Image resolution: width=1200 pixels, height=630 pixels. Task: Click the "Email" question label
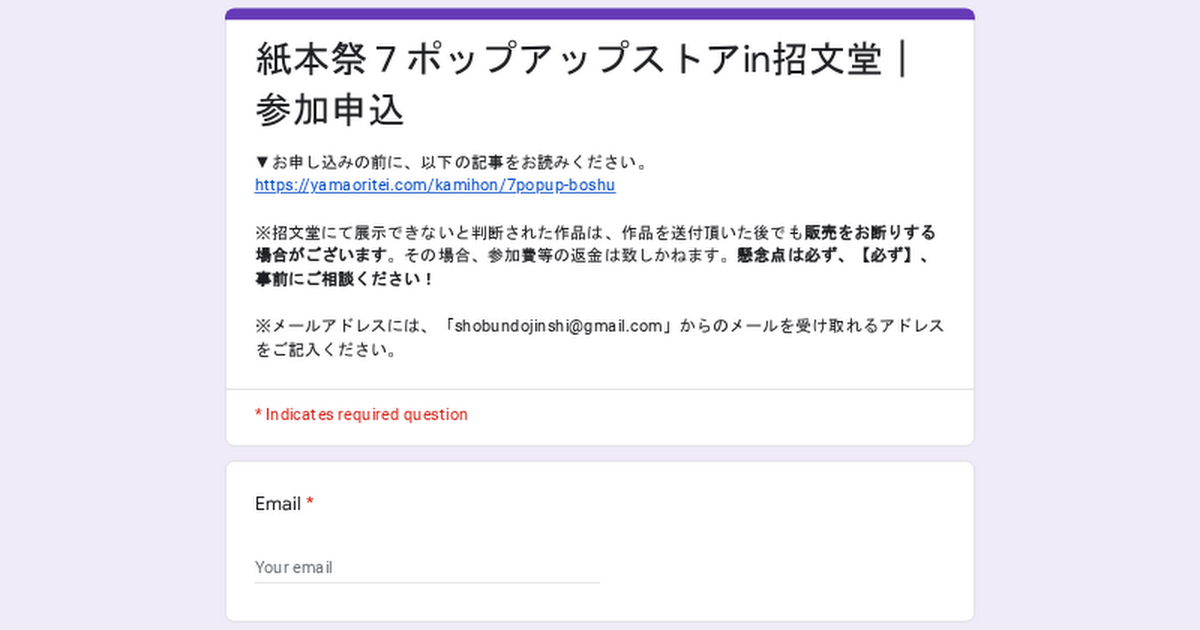277,504
